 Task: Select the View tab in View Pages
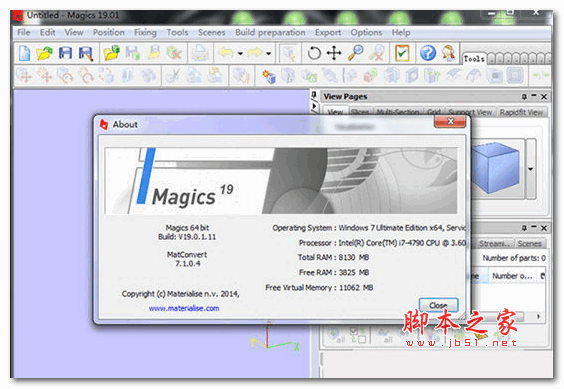tap(335, 112)
